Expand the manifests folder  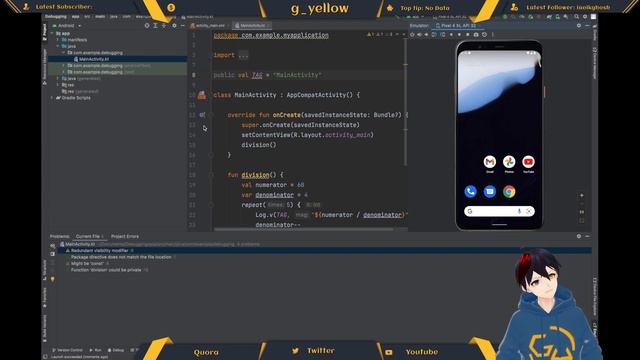click(58, 40)
